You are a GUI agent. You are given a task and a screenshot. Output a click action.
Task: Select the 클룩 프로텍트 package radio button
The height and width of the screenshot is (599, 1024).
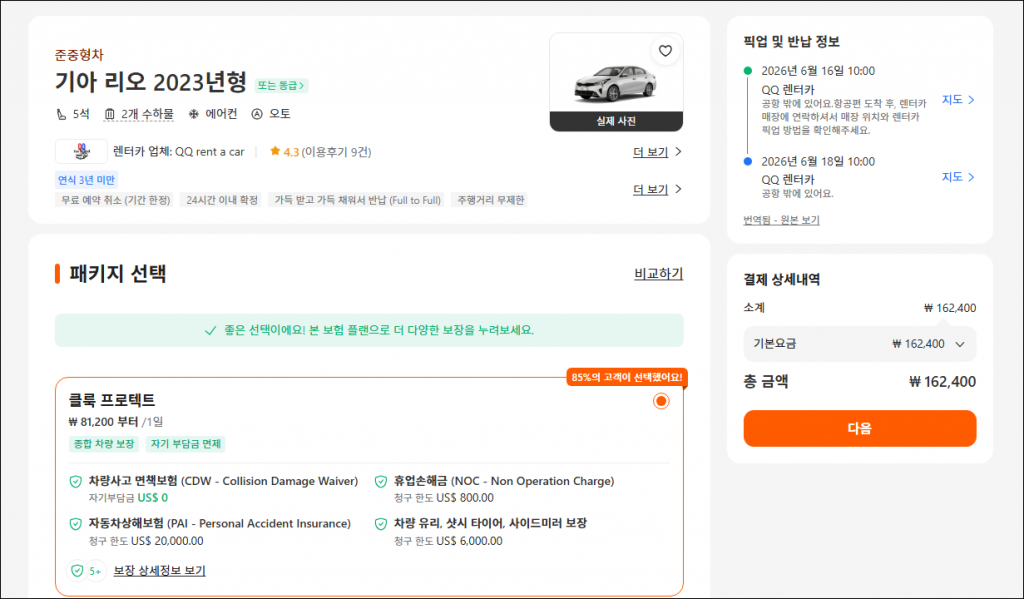[x=660, y=400]
